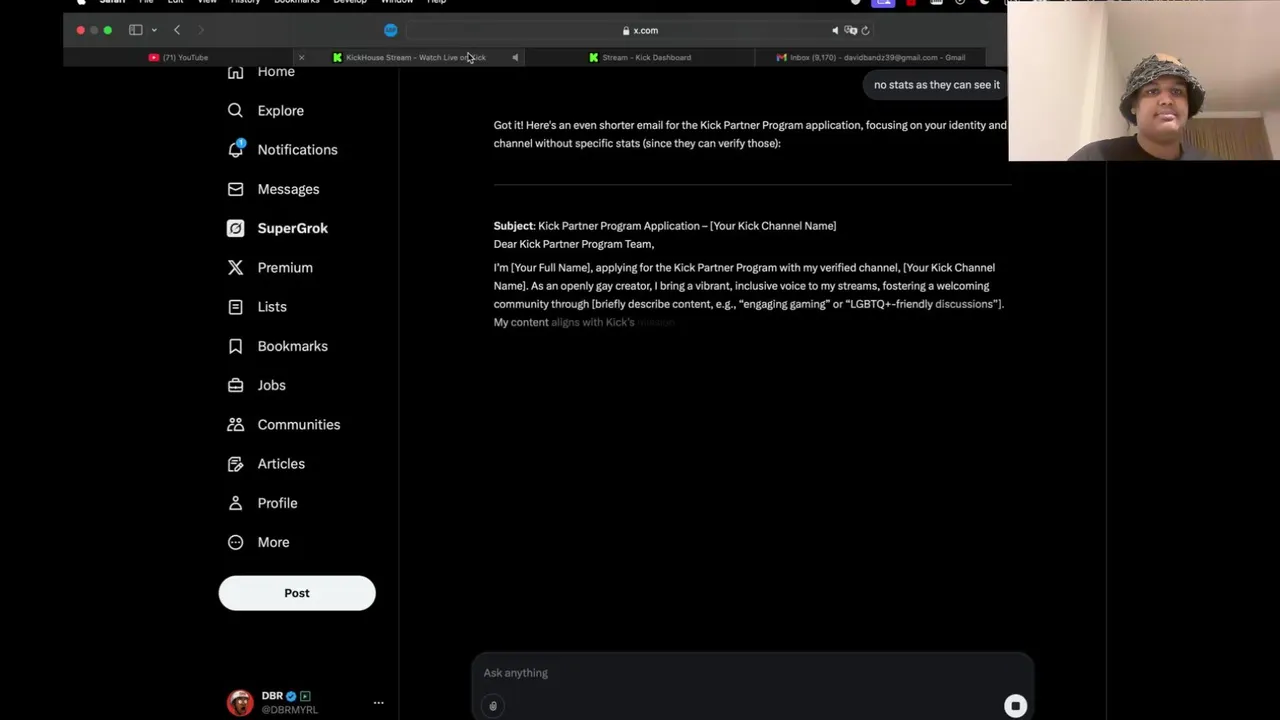Screen dimensions: 1280x720
Task: Open the Premium X logo icon
Action: pyautogui.click(x=235, y=268)
